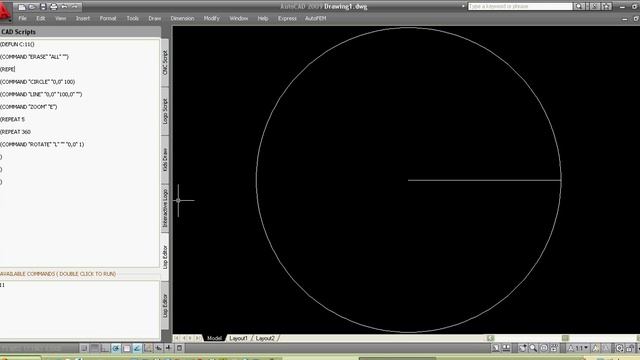Switch to the Layout1 tab
640x360 pixels.
tap(238, 338)
